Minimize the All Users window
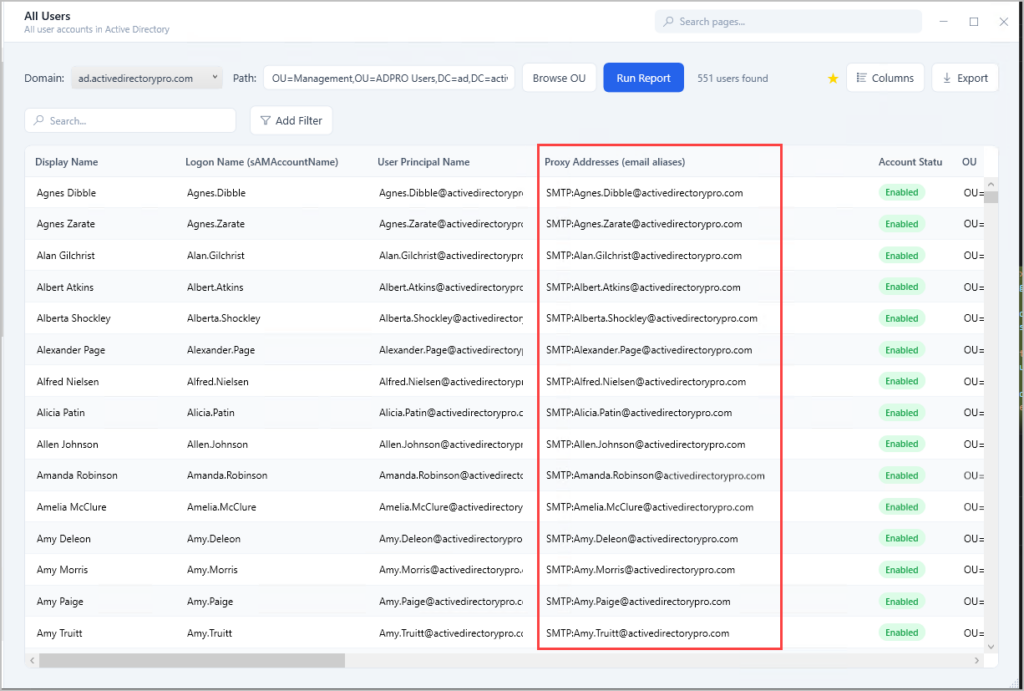This screenshot has height=691, width=1024. (x=944, y=22)
